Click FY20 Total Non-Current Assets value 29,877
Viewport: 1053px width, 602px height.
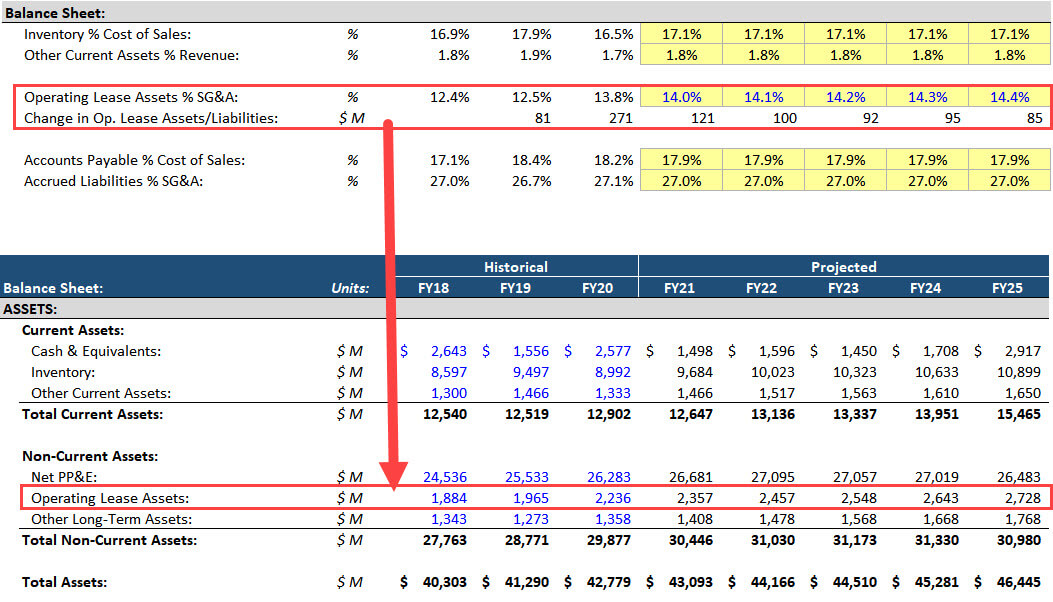(608, 540)
